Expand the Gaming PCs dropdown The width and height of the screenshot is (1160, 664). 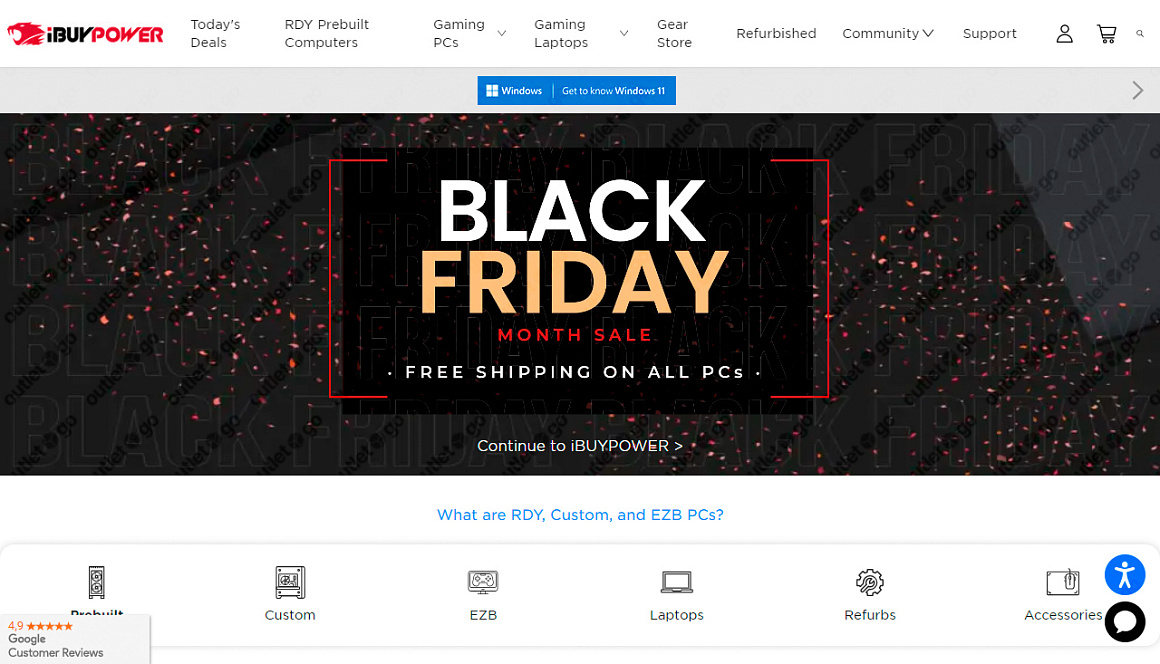coord(502,33)
